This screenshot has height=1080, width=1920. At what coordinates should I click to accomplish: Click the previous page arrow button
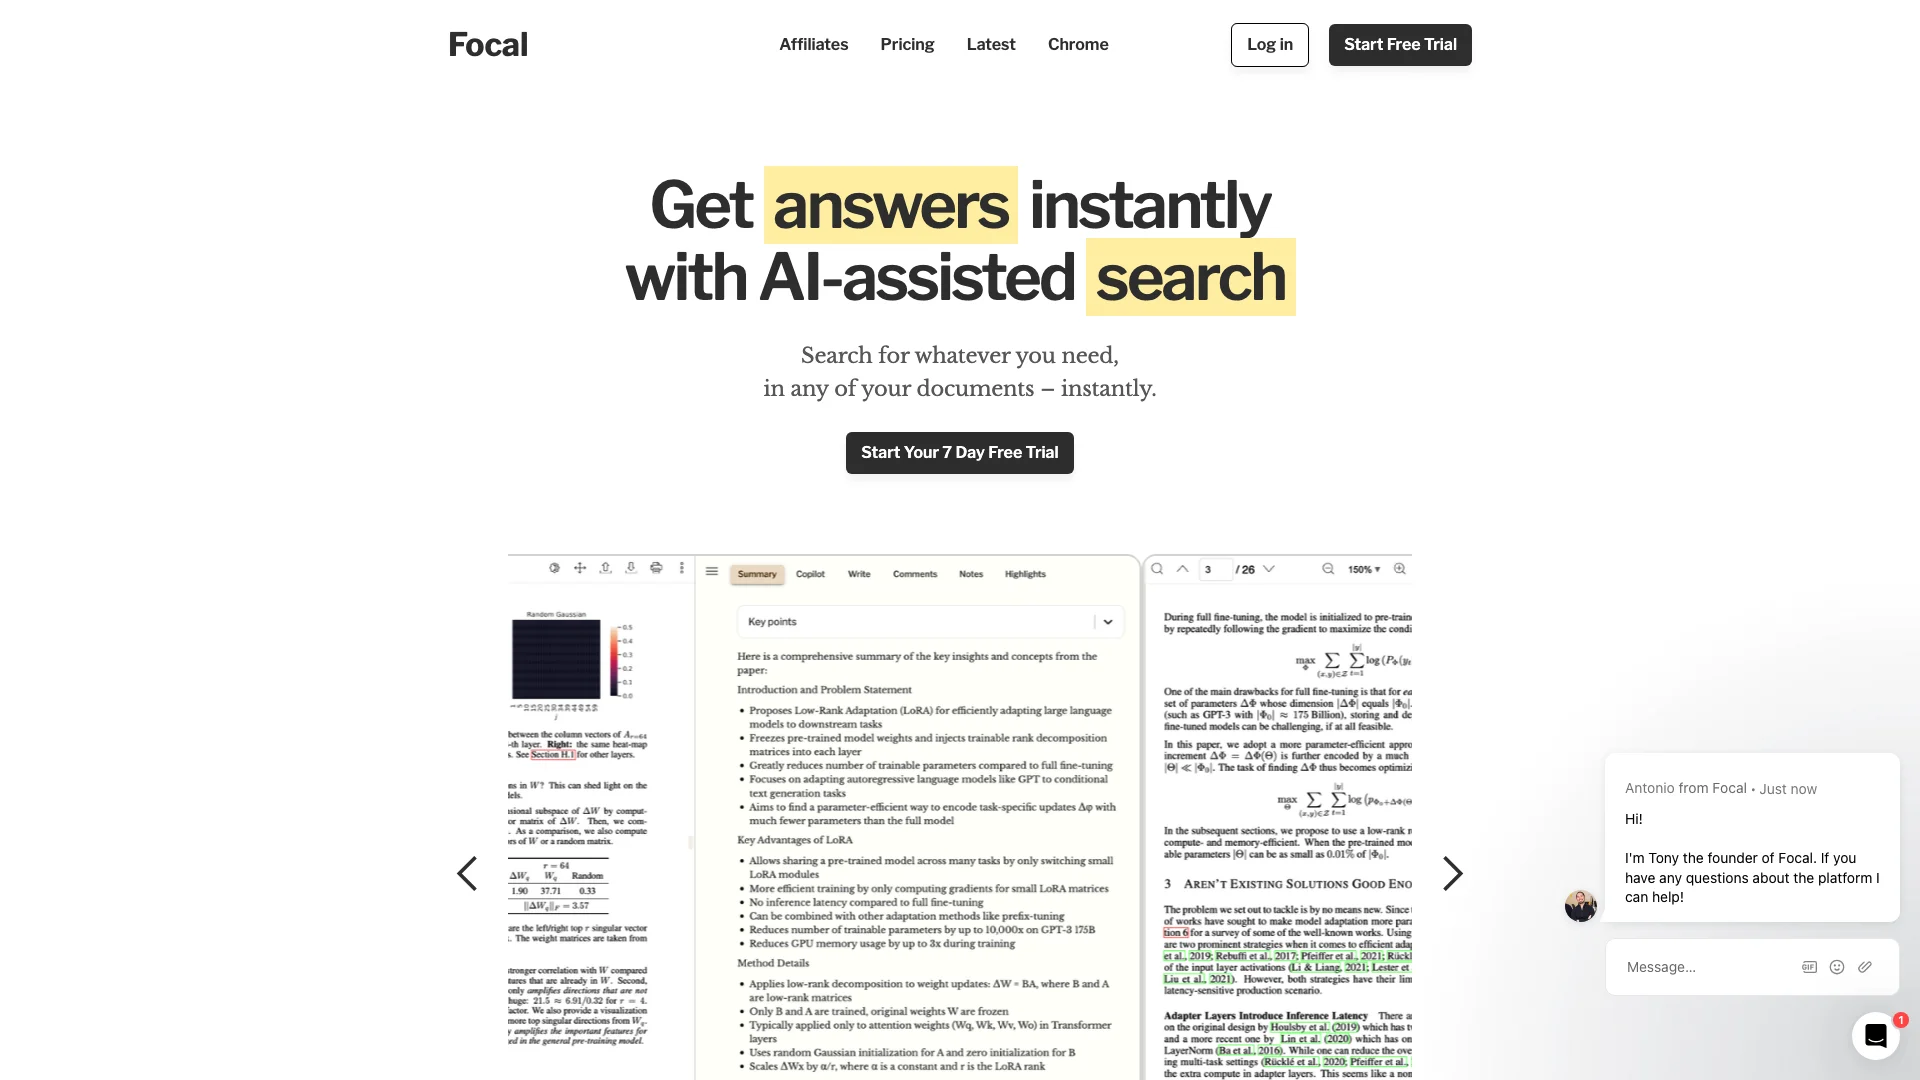[x=468, y=874]
